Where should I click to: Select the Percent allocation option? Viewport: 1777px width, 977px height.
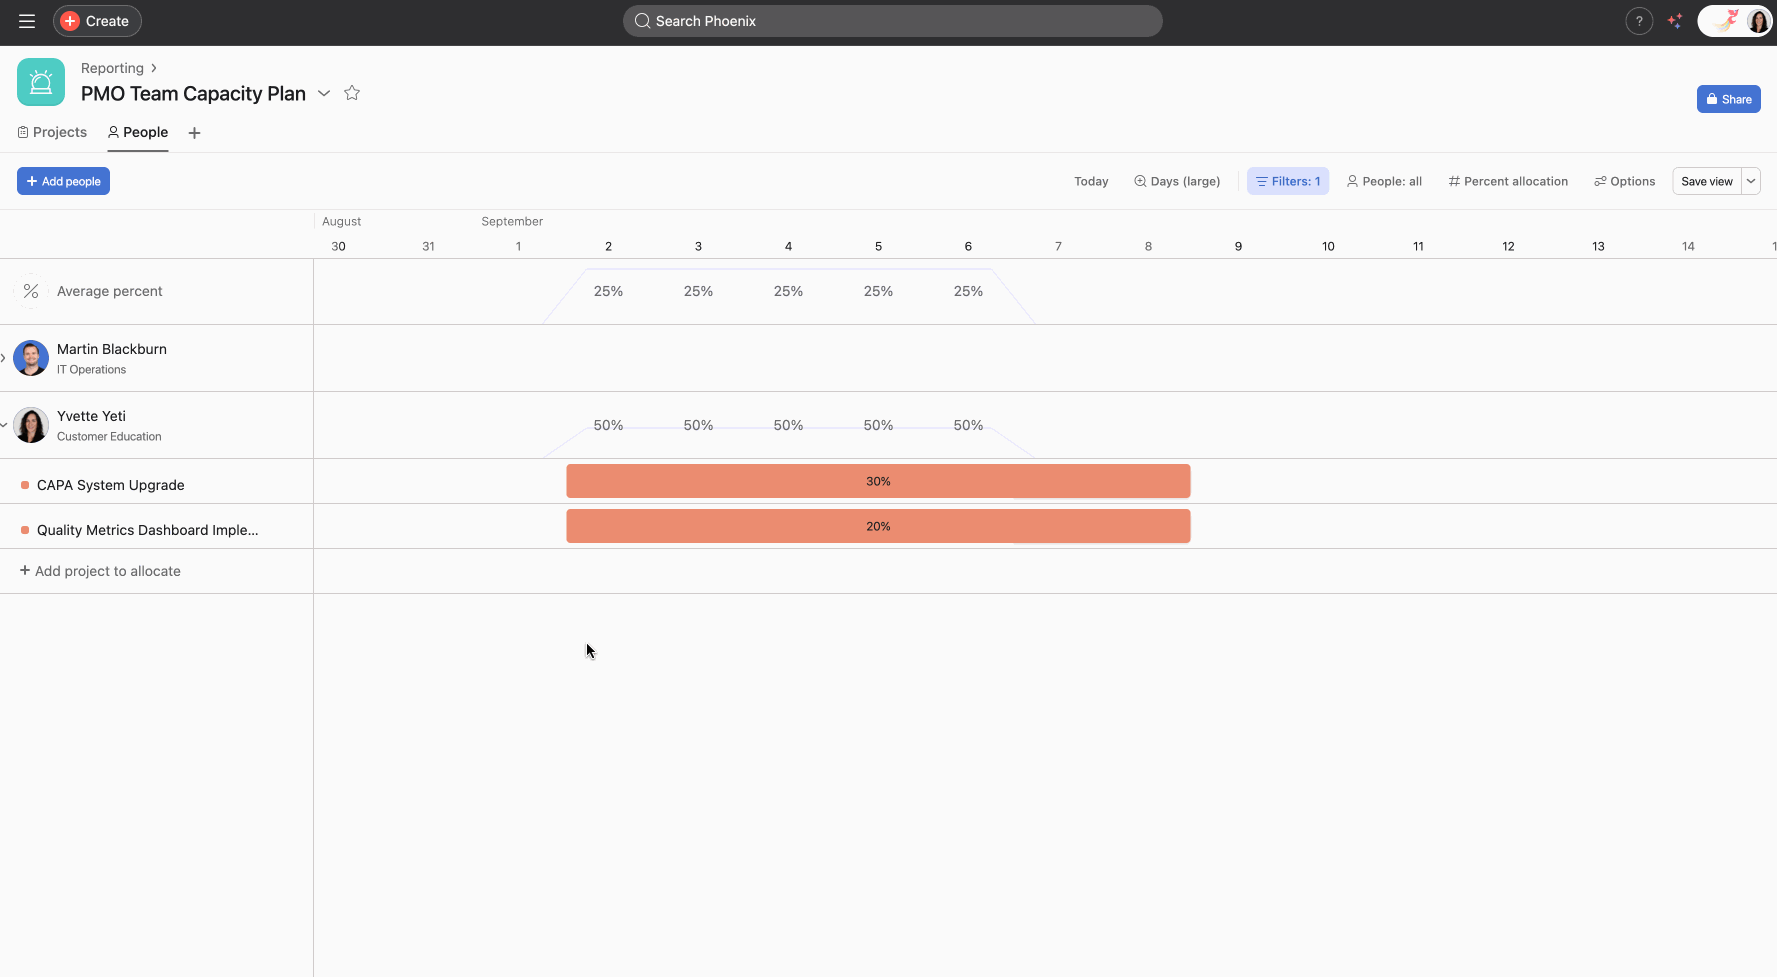pos(1507,181)
